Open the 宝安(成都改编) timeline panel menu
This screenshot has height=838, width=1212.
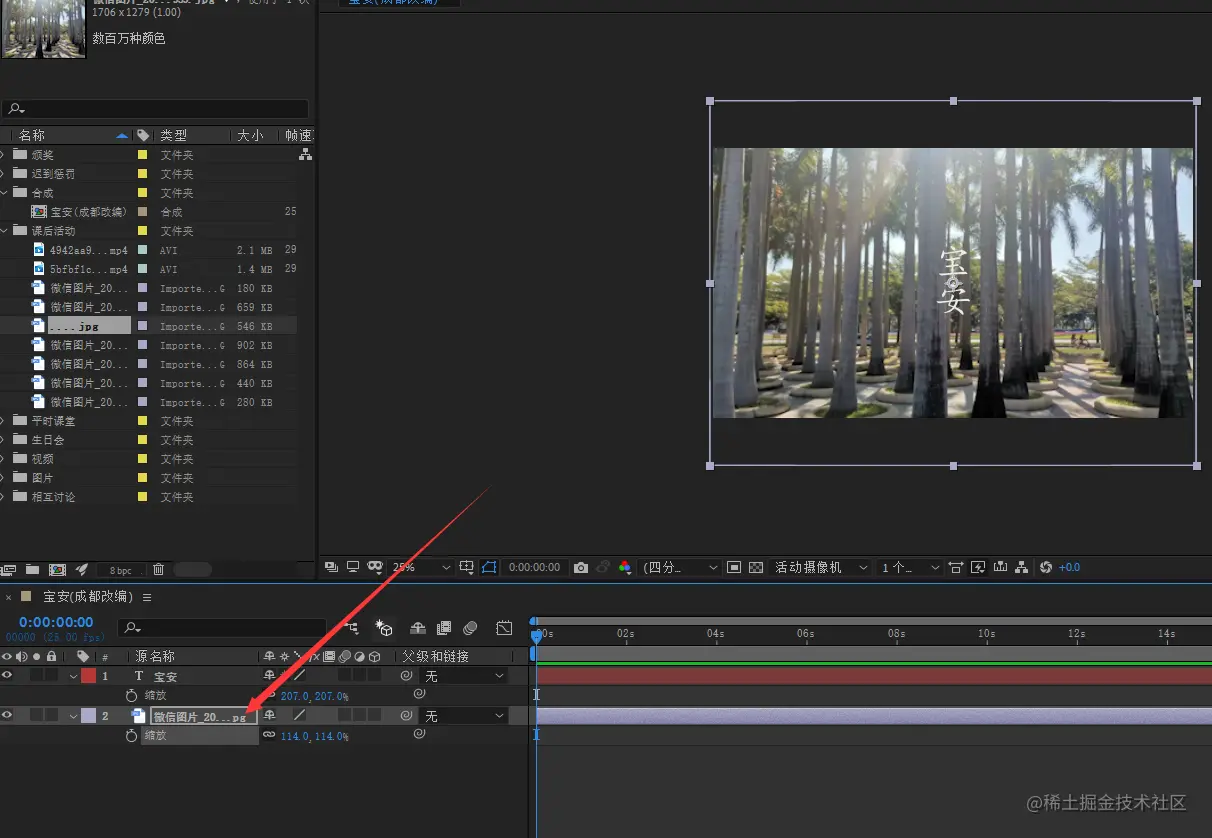pos(147,597)
